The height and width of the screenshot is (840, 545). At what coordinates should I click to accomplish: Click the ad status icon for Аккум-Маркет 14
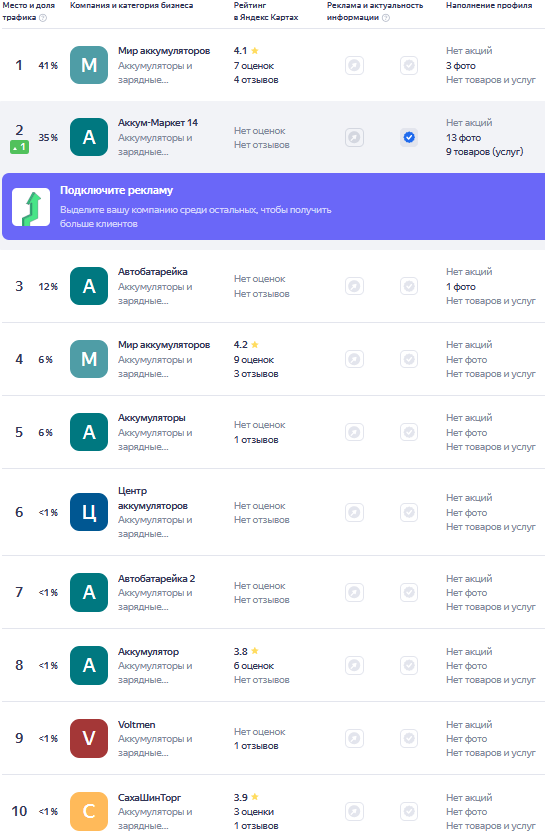354,138
